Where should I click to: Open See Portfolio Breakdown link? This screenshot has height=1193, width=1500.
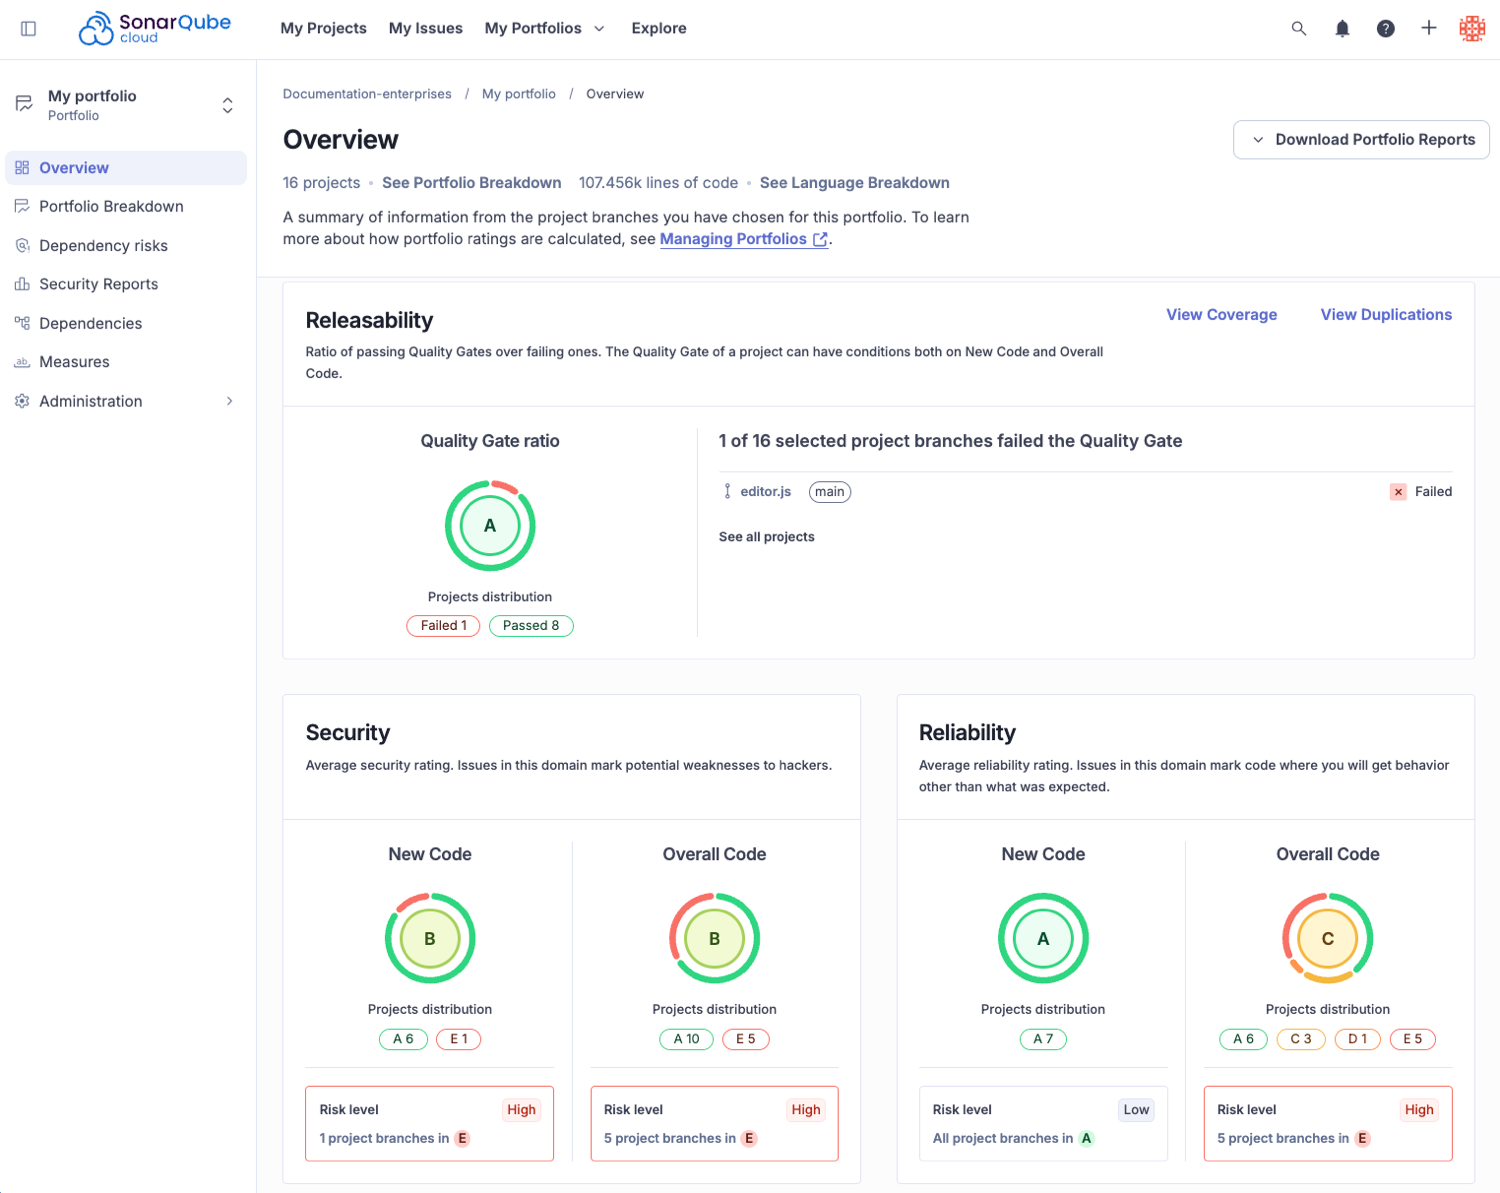472,183
